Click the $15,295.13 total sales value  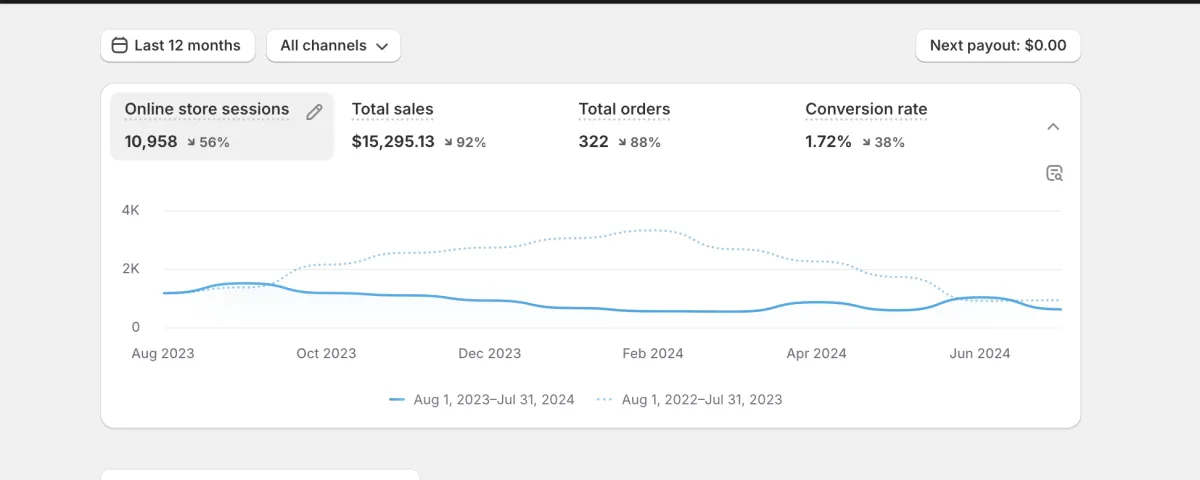click(x=393, y=142)
